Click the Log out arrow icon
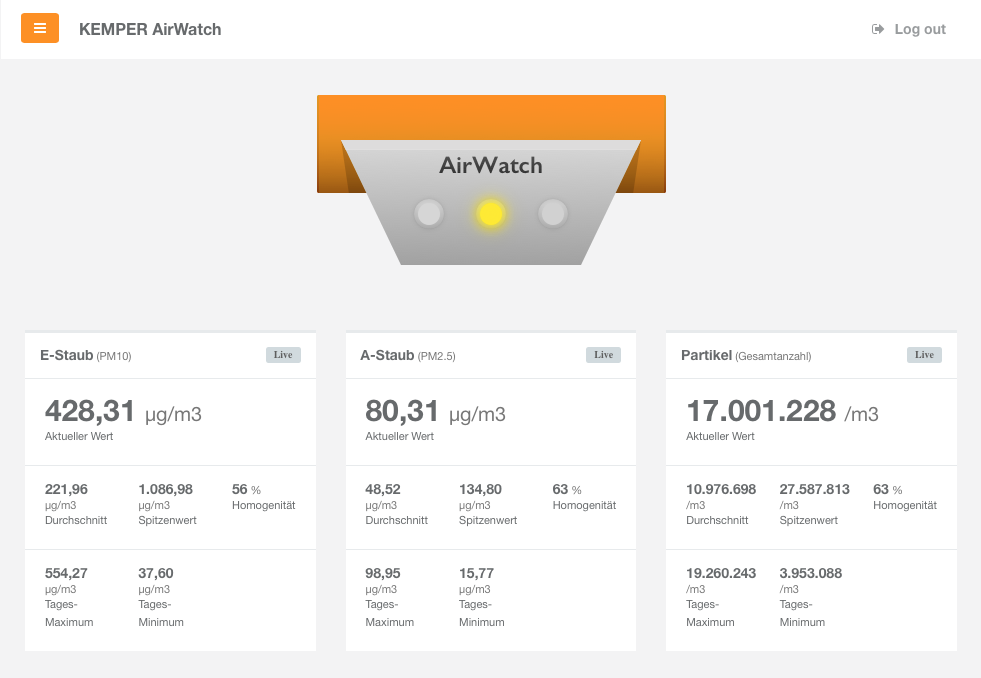981x678 pixels. [x=878, y=29]
